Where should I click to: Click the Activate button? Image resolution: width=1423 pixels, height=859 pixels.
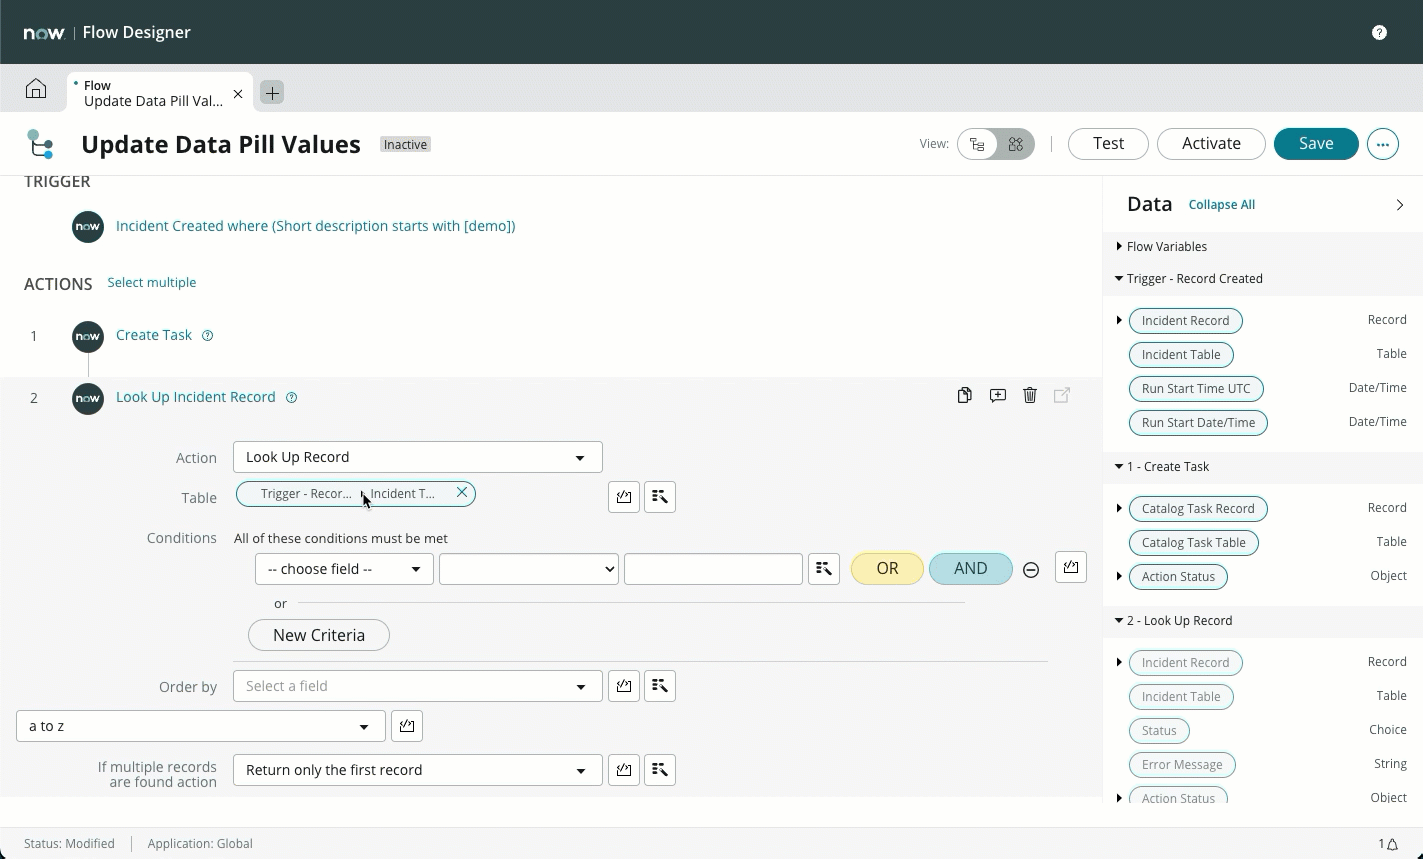coord(1211,144)
